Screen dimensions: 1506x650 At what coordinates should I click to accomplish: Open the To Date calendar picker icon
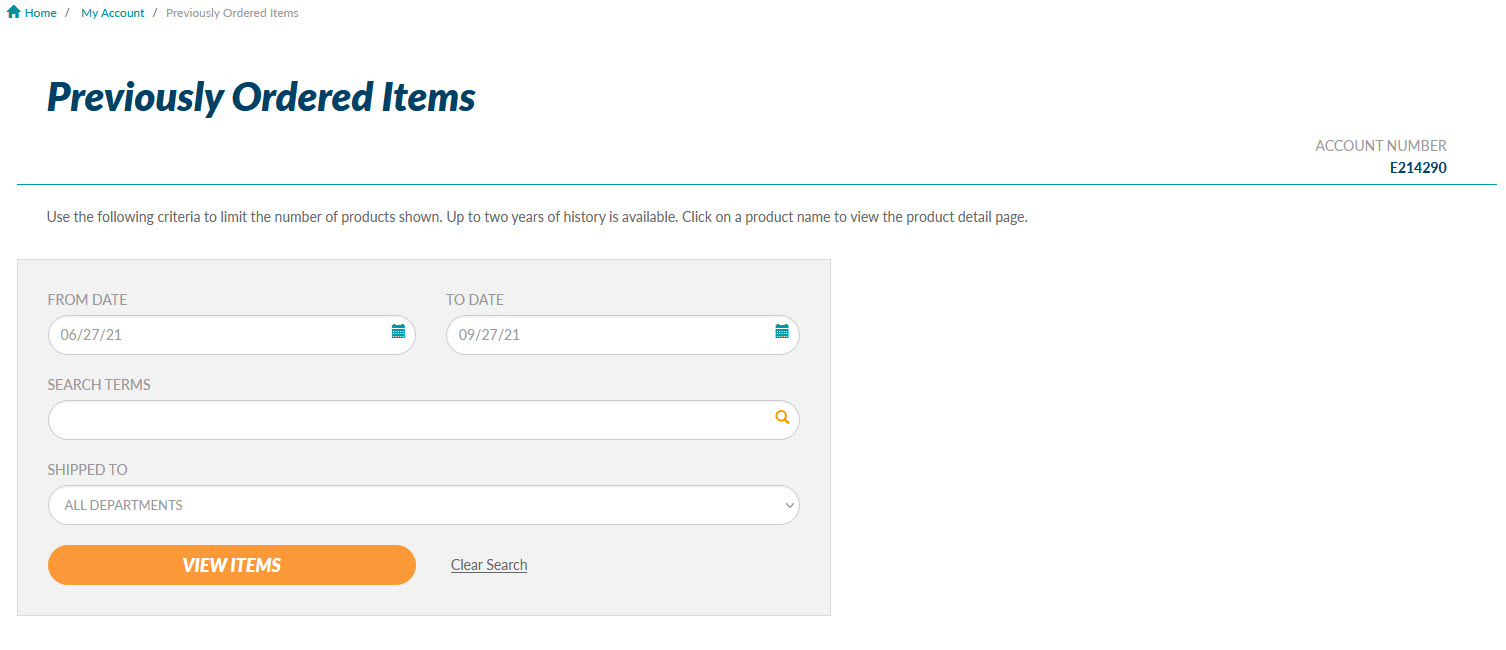(x=782, y=331)
